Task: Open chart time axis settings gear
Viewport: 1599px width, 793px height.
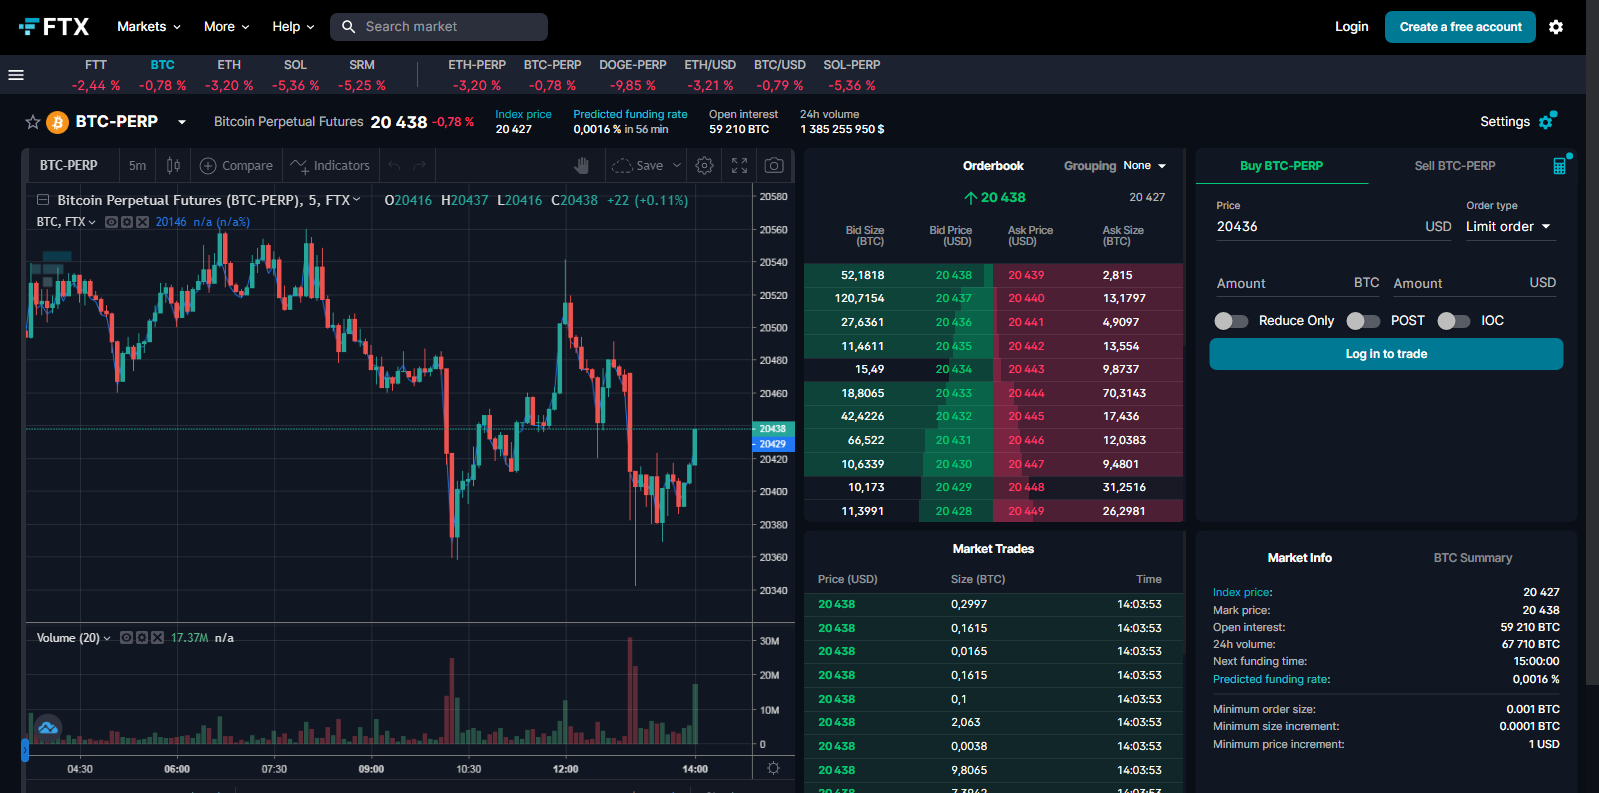Action: point(773,768)
